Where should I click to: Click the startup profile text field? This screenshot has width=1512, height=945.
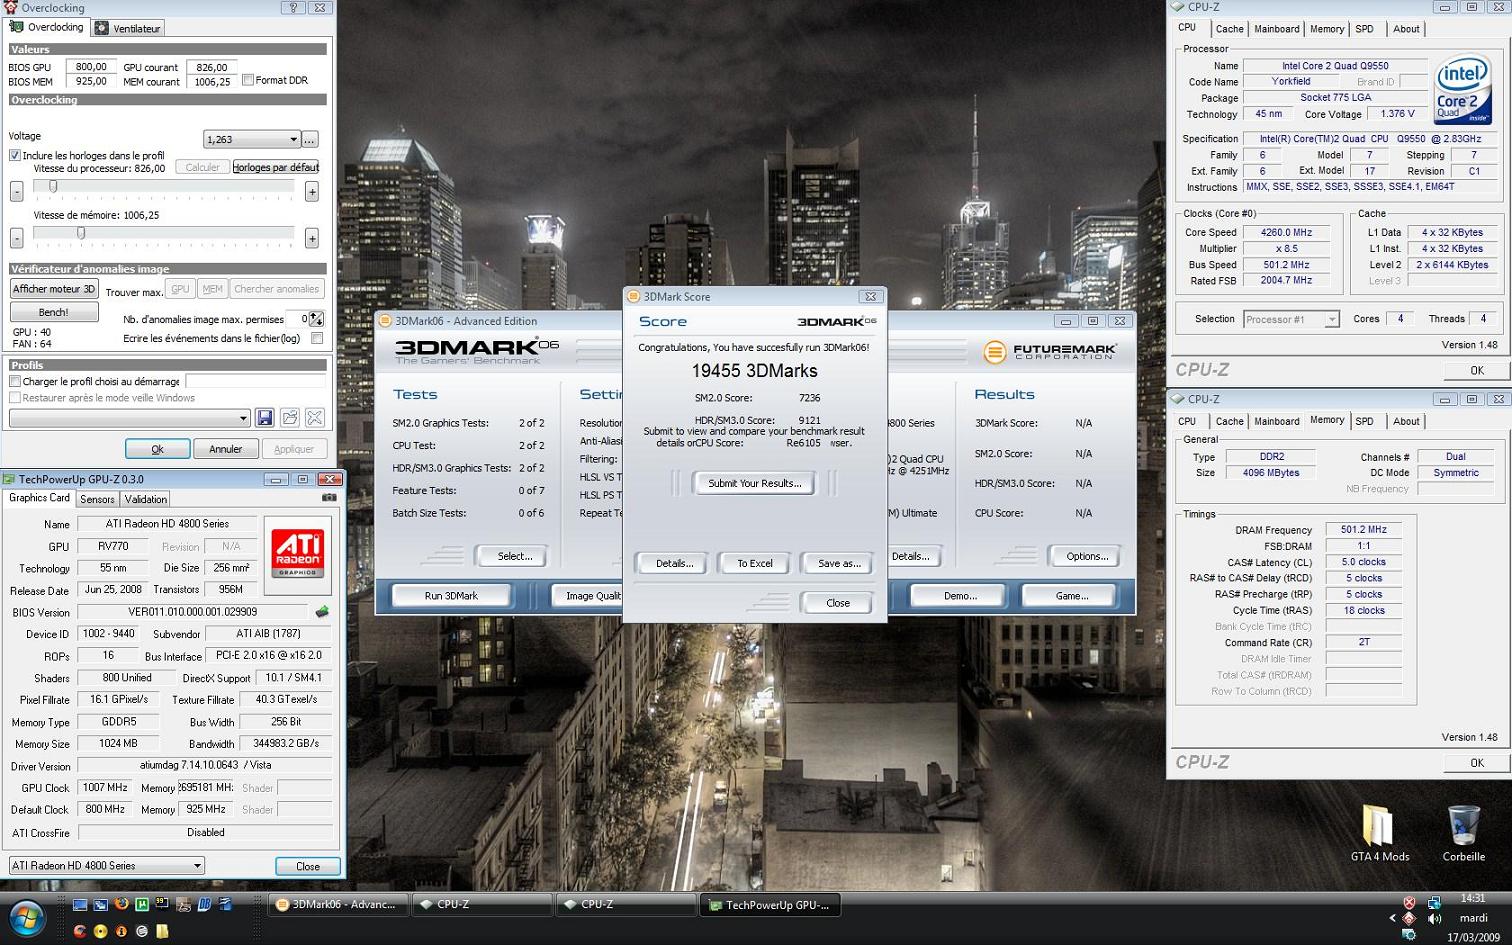click(x=256, y=381)
